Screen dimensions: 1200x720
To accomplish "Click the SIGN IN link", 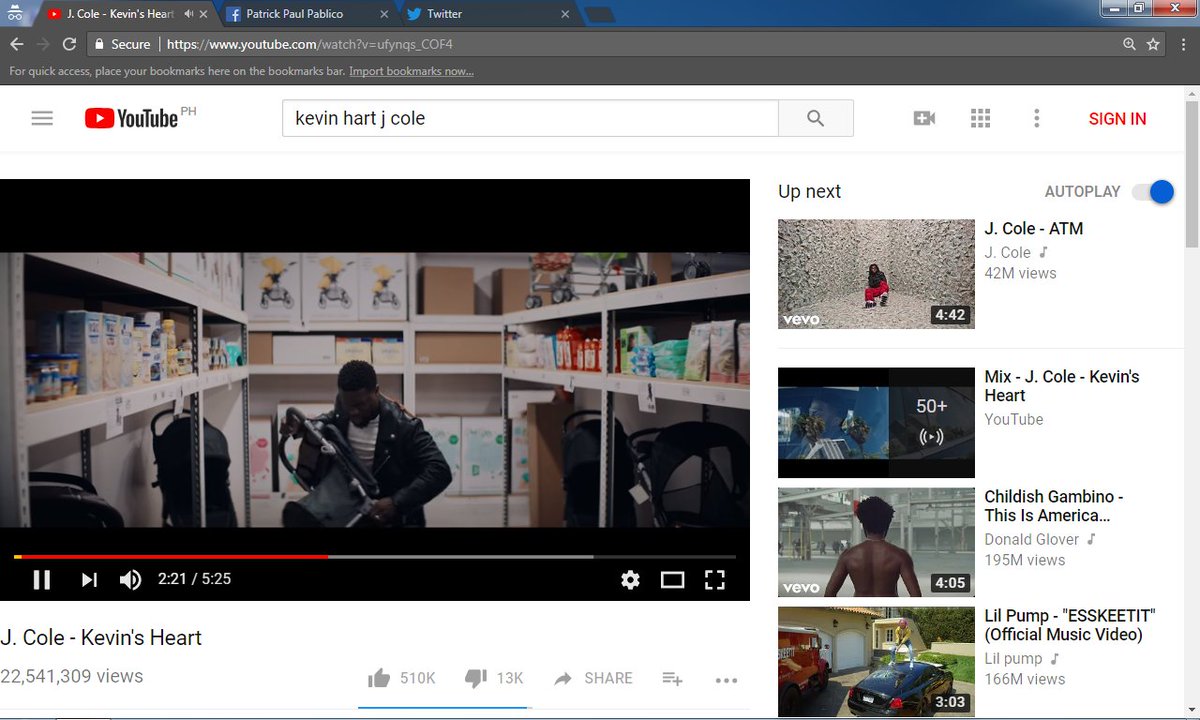I will tap(1117, 118).
